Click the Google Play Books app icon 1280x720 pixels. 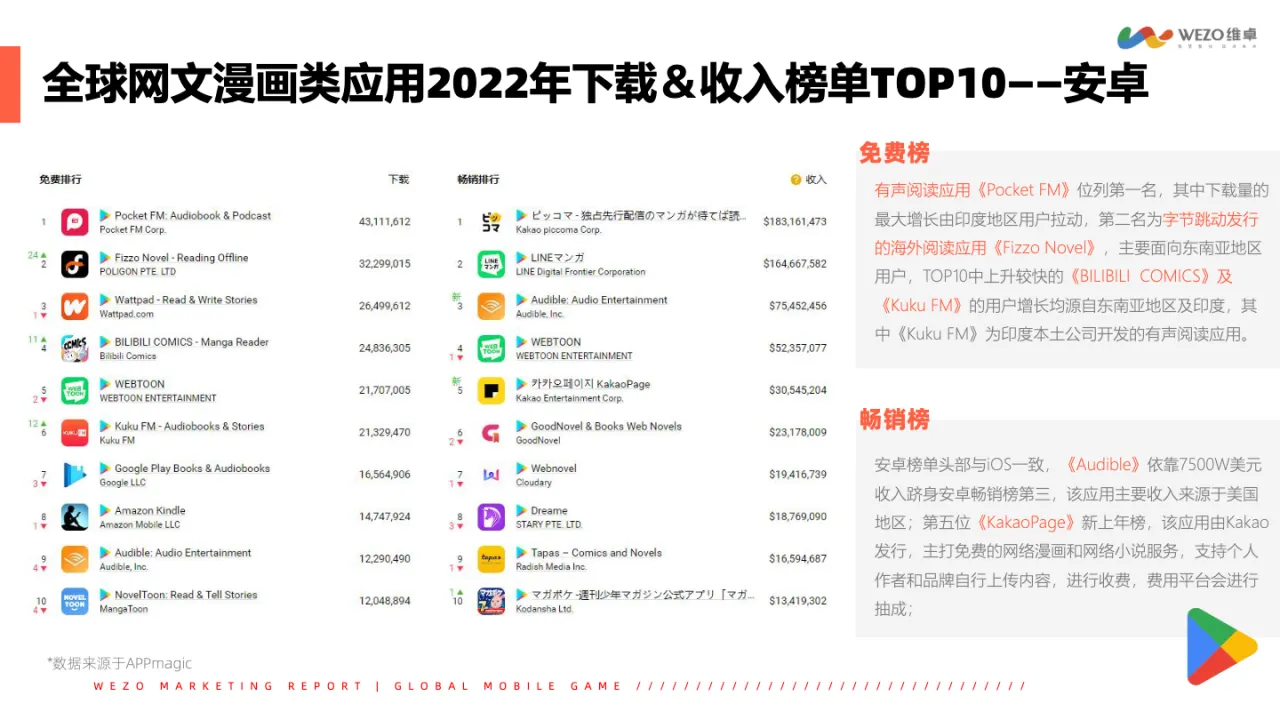(x=74, y=475)
